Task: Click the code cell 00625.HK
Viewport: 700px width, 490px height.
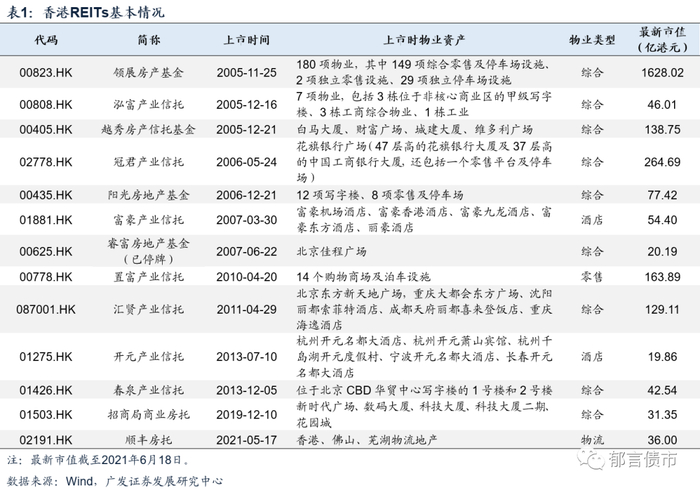Action: tap(46, 251)
